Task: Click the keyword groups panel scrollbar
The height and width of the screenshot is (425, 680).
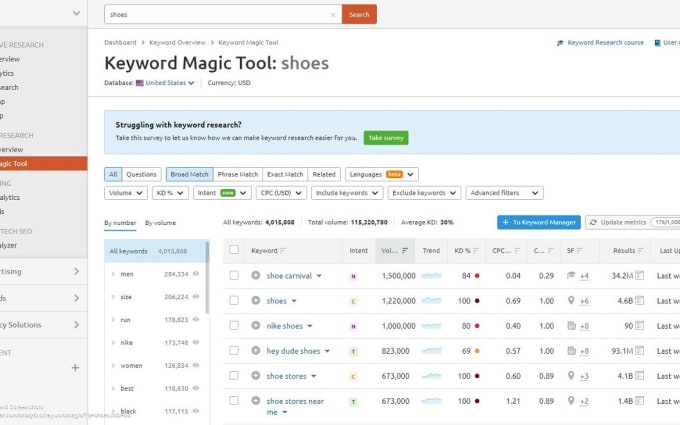Action: pos(207,278)
